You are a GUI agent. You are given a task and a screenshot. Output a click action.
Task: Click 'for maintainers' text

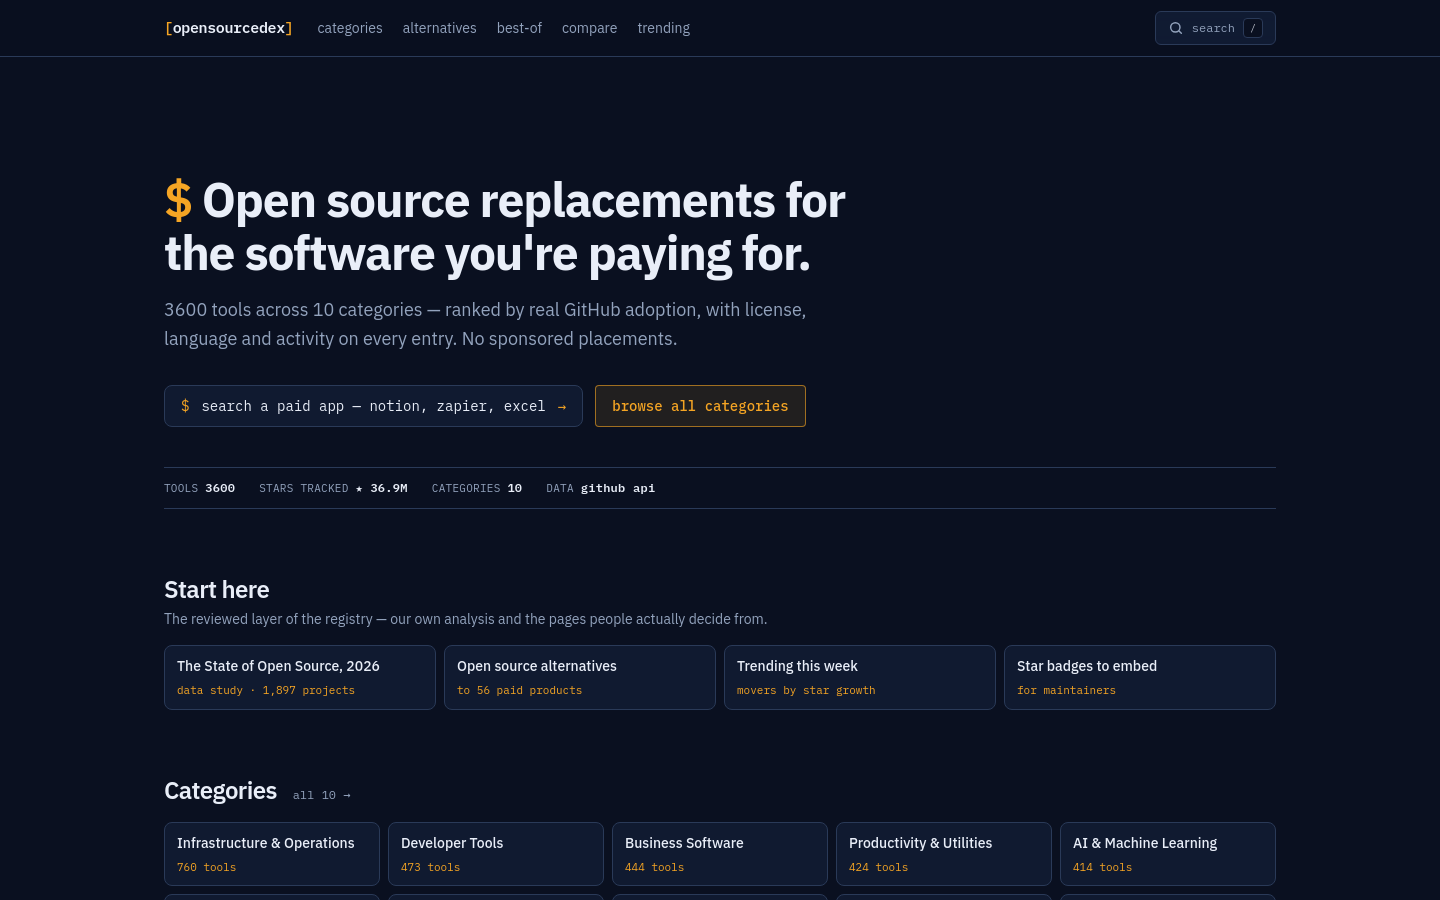point(1066,690)
